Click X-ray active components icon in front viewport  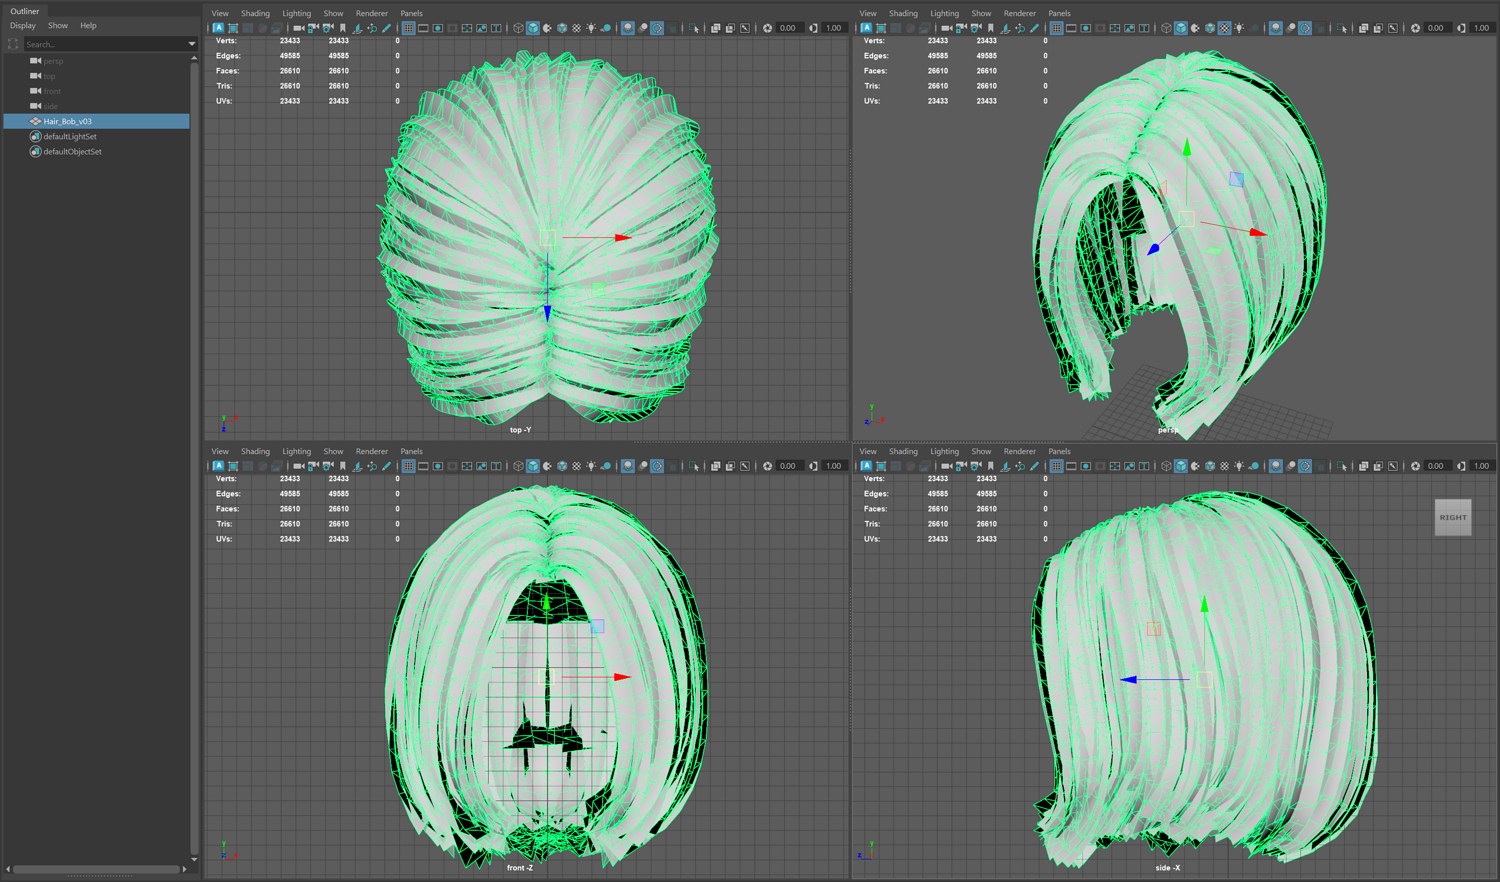[730, 466]
